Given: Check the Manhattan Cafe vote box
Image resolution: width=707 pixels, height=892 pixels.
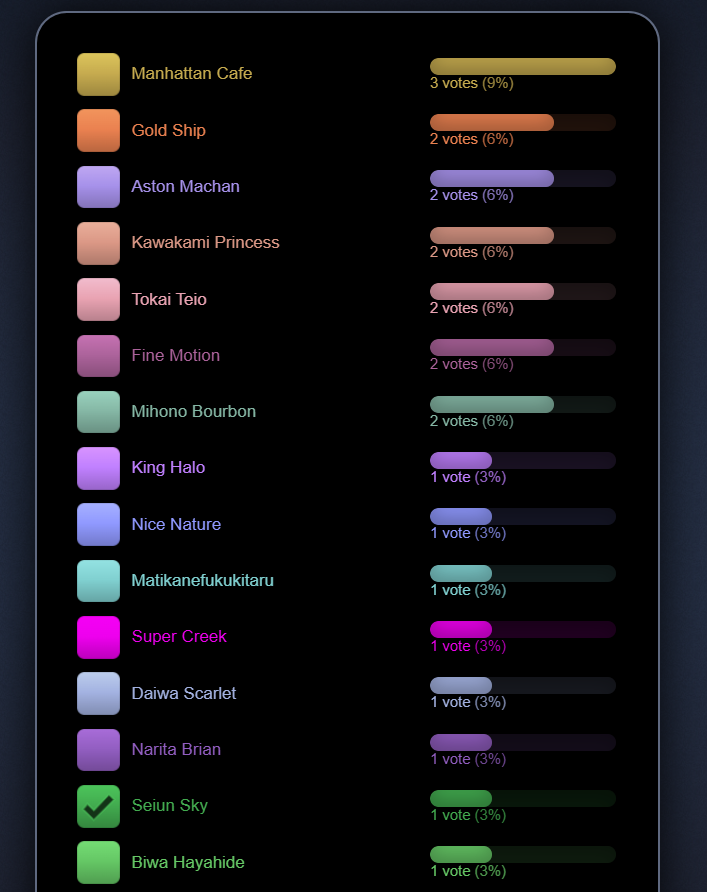Looking at the screenshot, I should tap(98, 75).
